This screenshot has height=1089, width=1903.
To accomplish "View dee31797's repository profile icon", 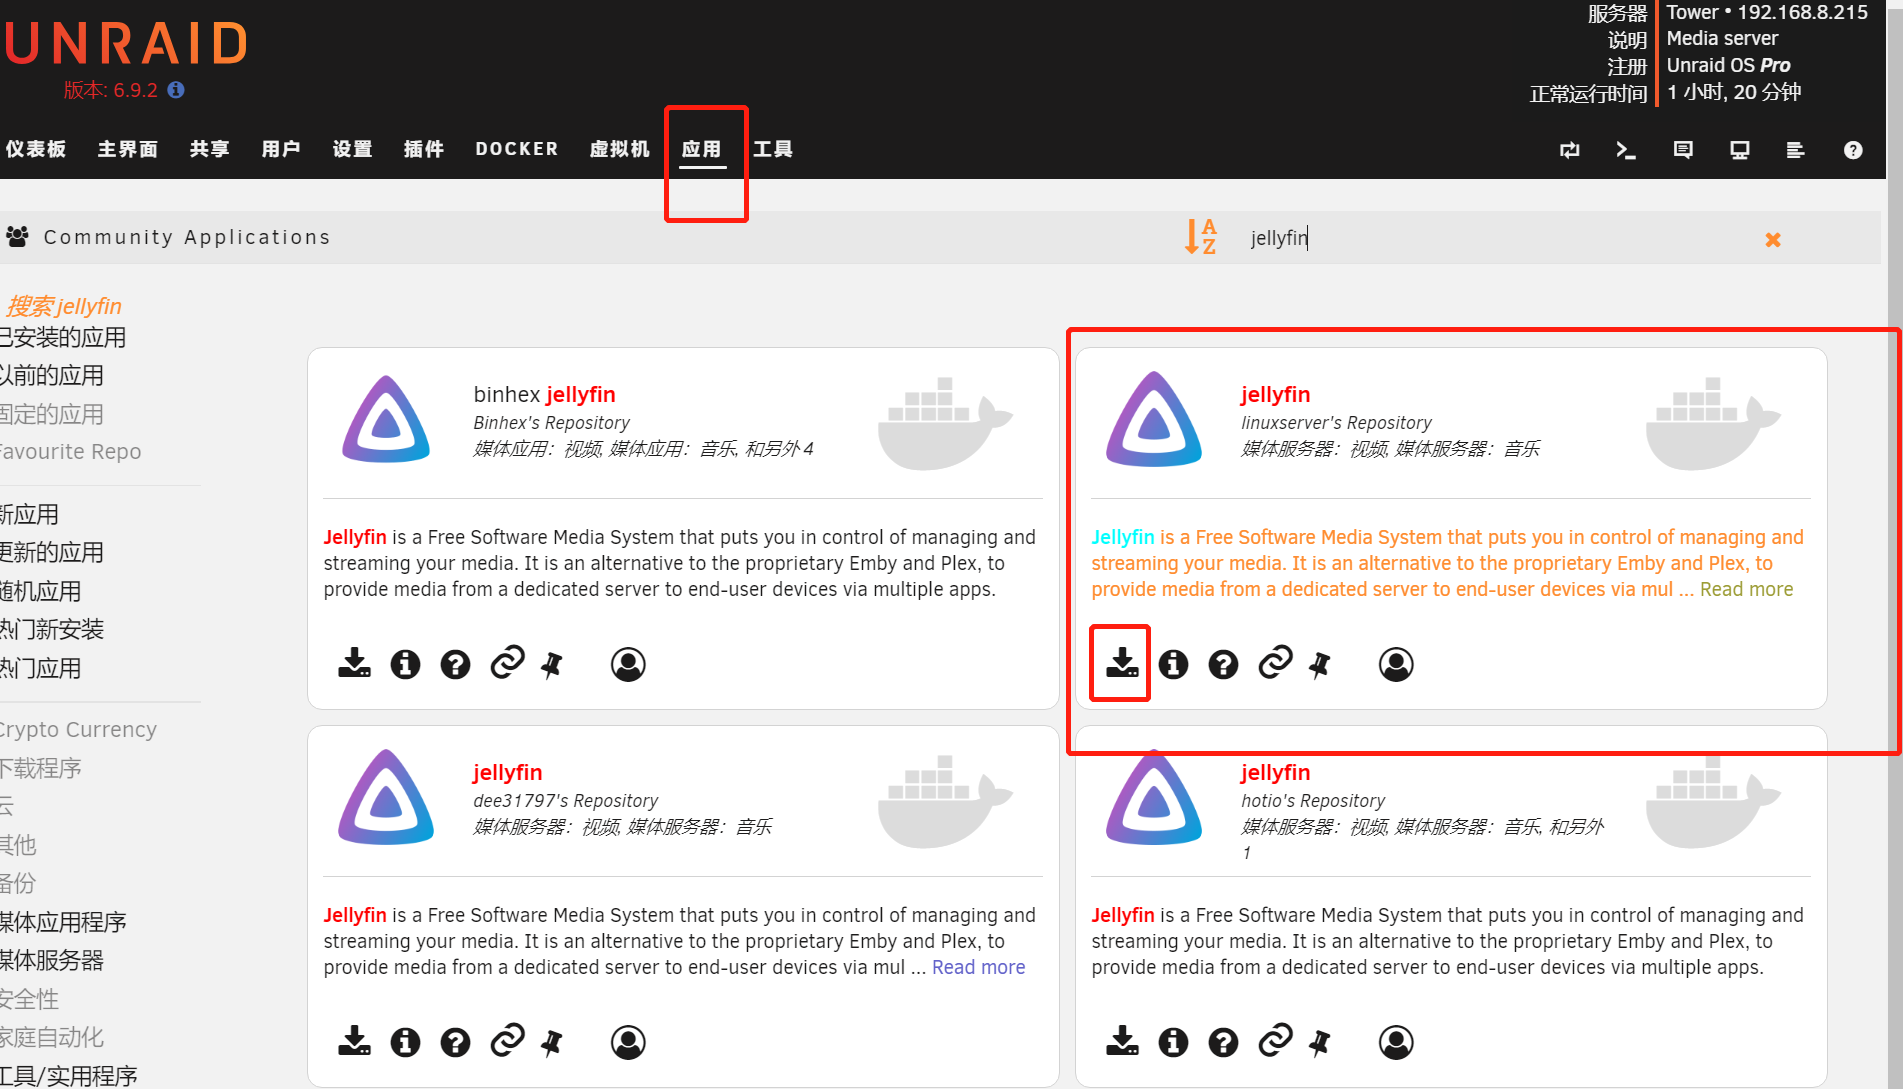I will [x=628, y=1042].
